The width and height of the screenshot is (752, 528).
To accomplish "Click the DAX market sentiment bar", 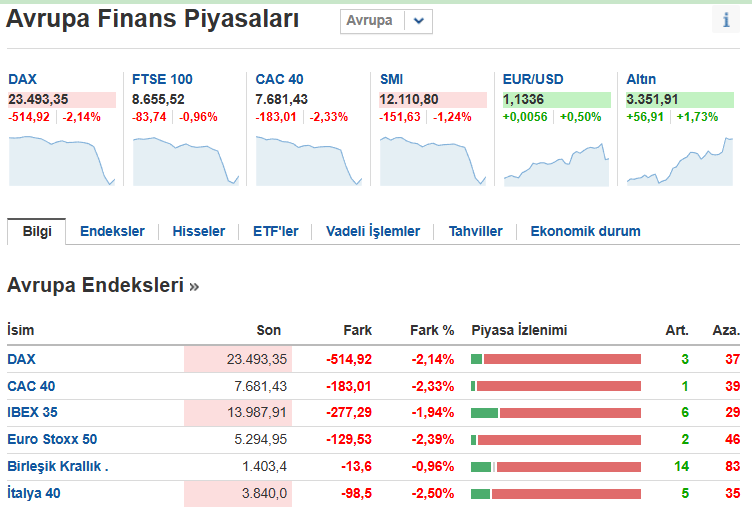I will click(x=555, y=359).
